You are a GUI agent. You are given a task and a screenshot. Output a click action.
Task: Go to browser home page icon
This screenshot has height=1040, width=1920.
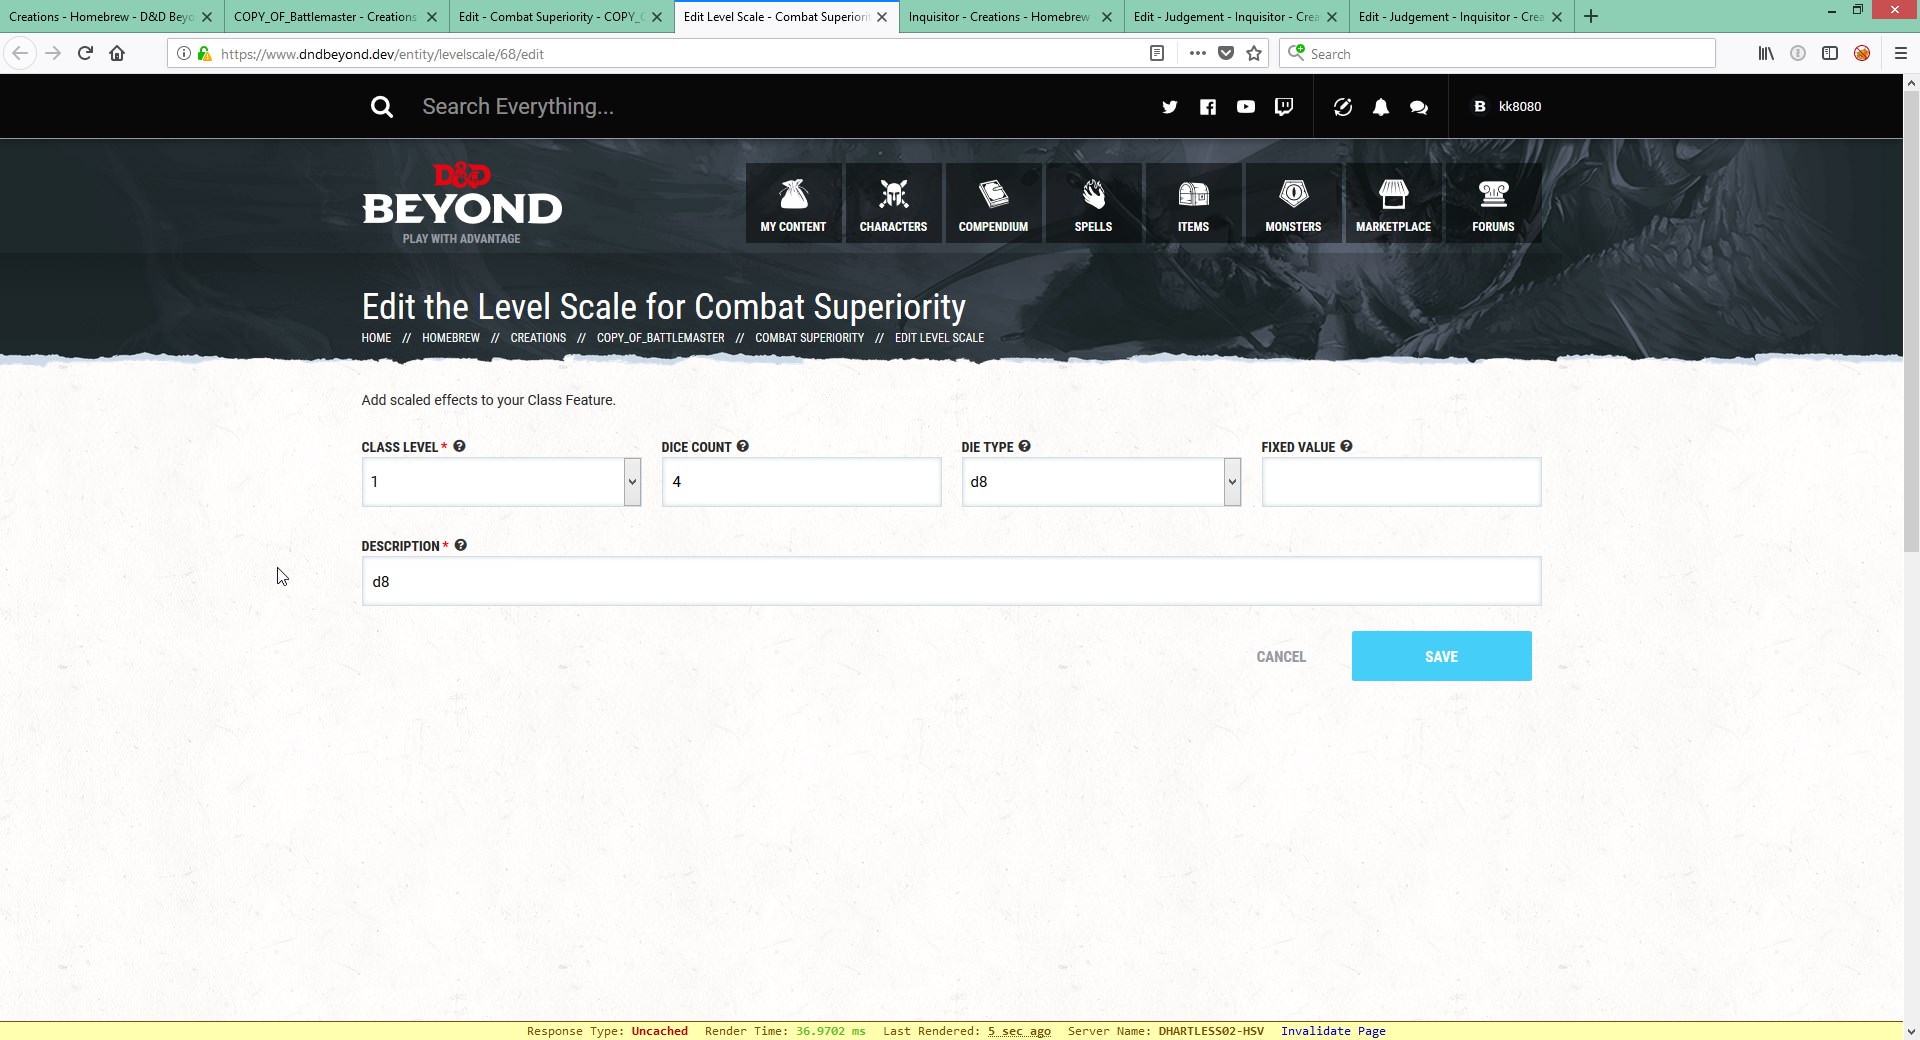tap(117, 53)
